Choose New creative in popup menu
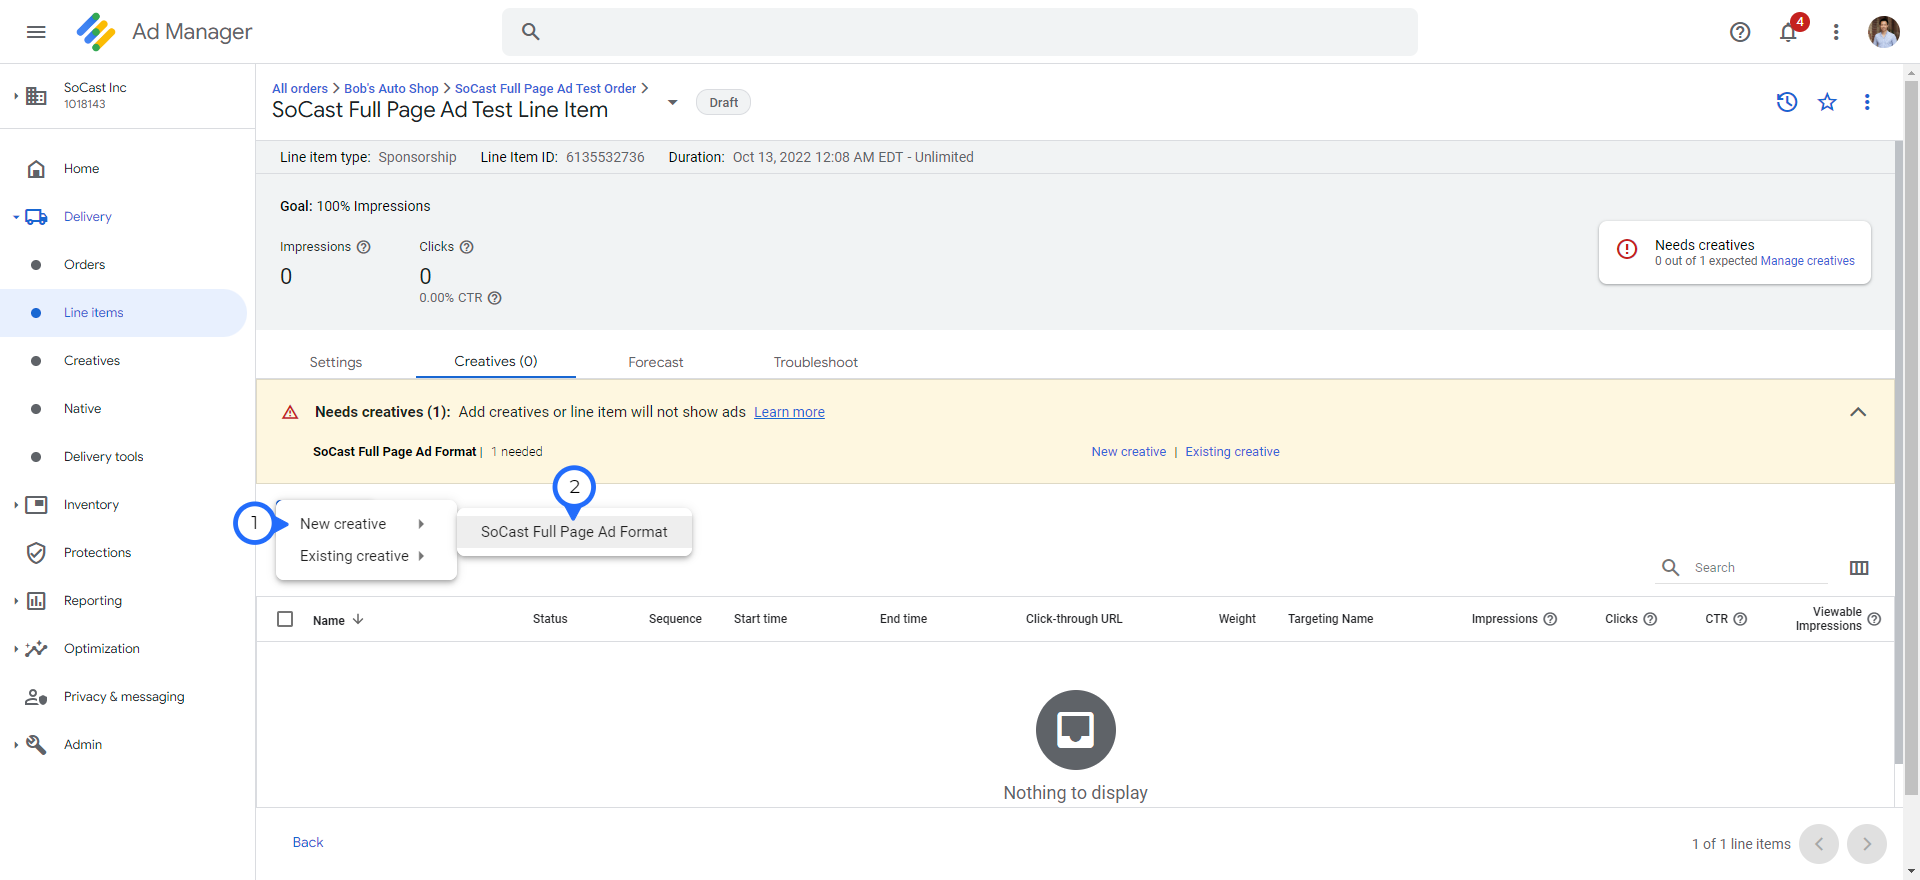This screenshot has height=880, width=1920. [x=366, y=524]
